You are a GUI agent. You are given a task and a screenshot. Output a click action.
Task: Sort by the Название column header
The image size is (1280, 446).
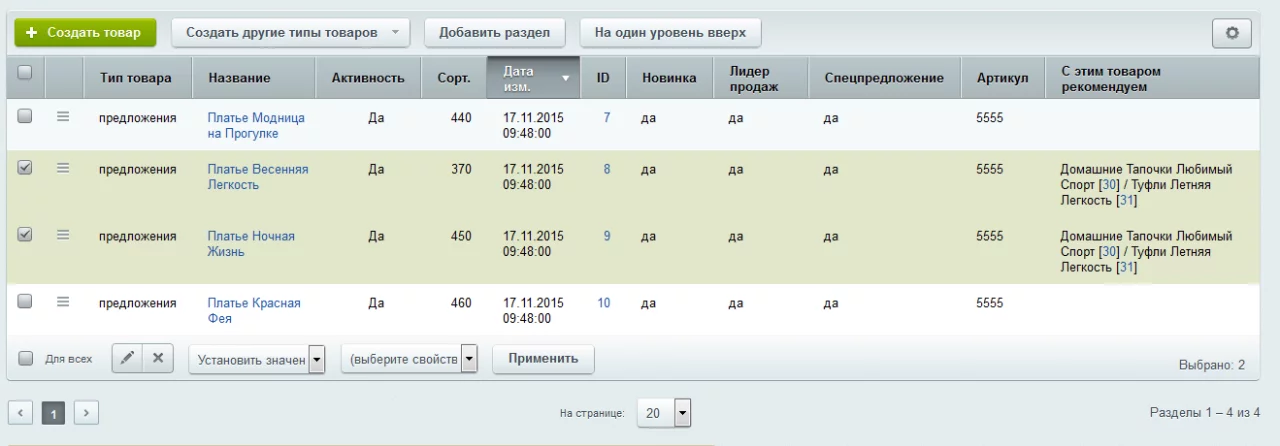pyautogui.click(x=239, y=78)
